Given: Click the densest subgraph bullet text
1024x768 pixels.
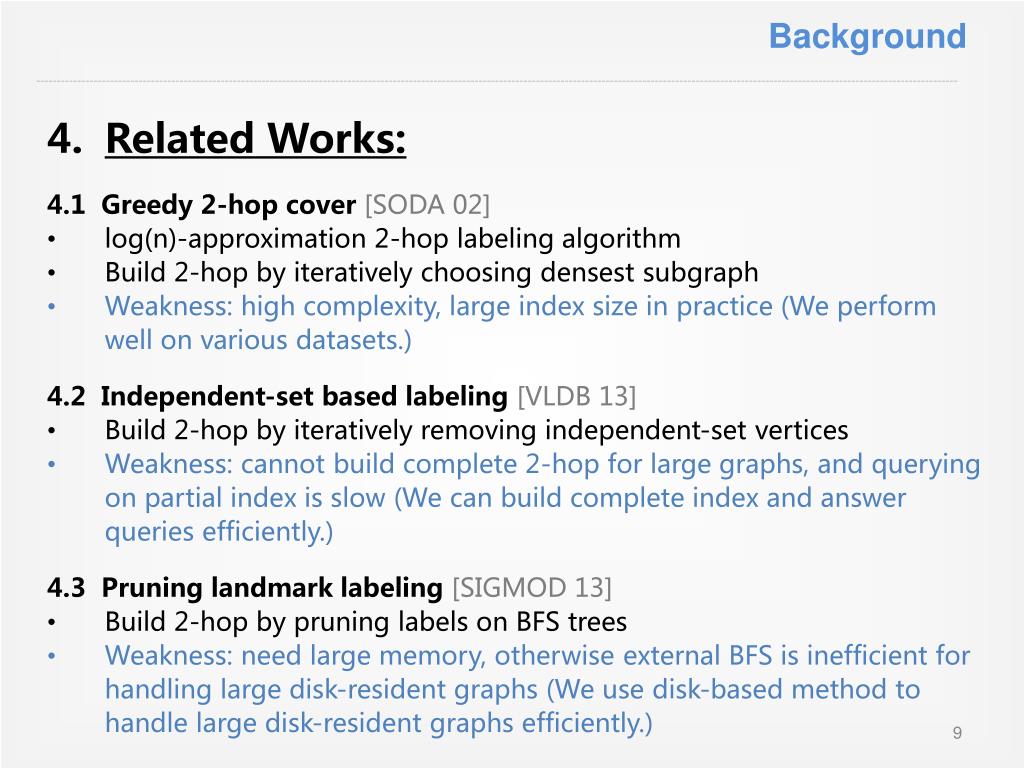Looking at the screenshot, I should pos(432,272).
